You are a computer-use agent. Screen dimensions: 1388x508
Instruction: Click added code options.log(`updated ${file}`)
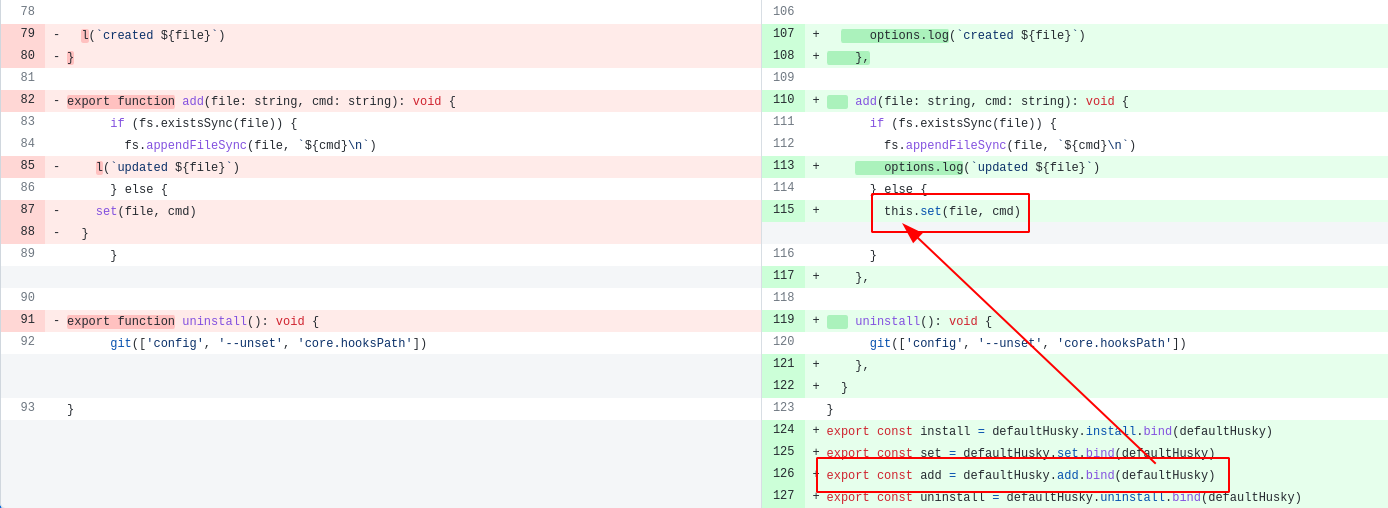(992, 168)
